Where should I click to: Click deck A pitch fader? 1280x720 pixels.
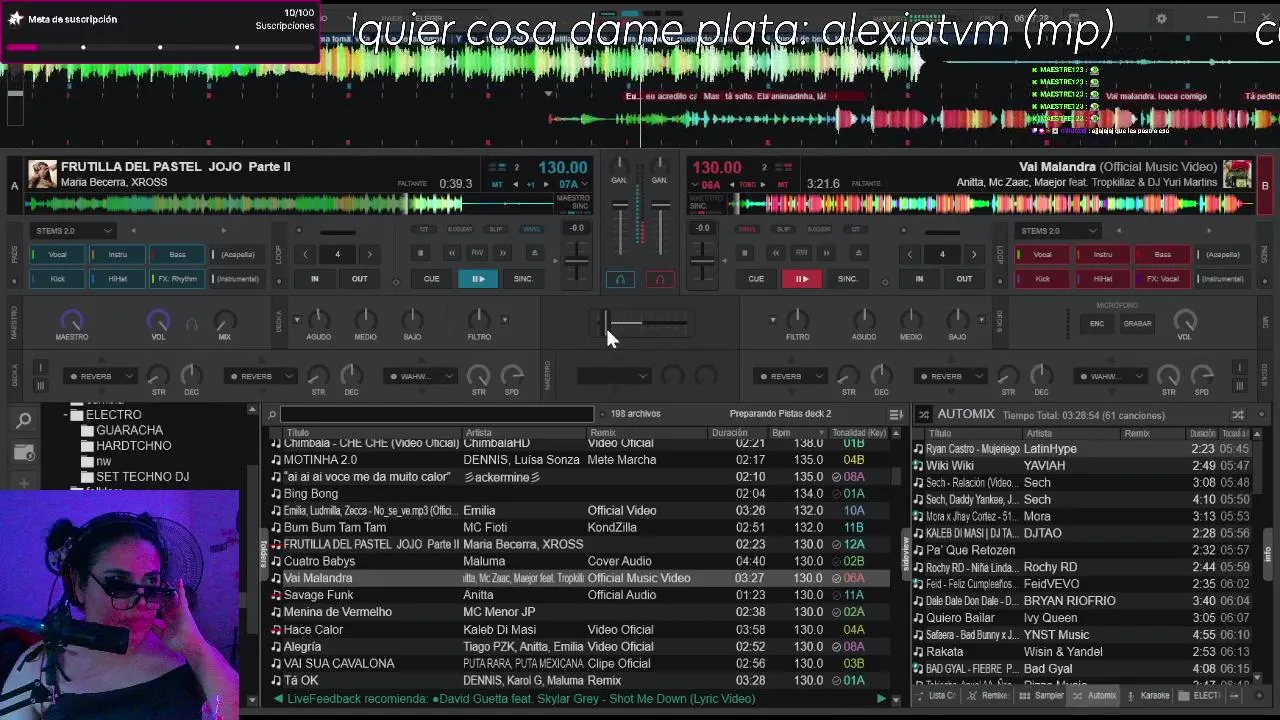[576, 260]
